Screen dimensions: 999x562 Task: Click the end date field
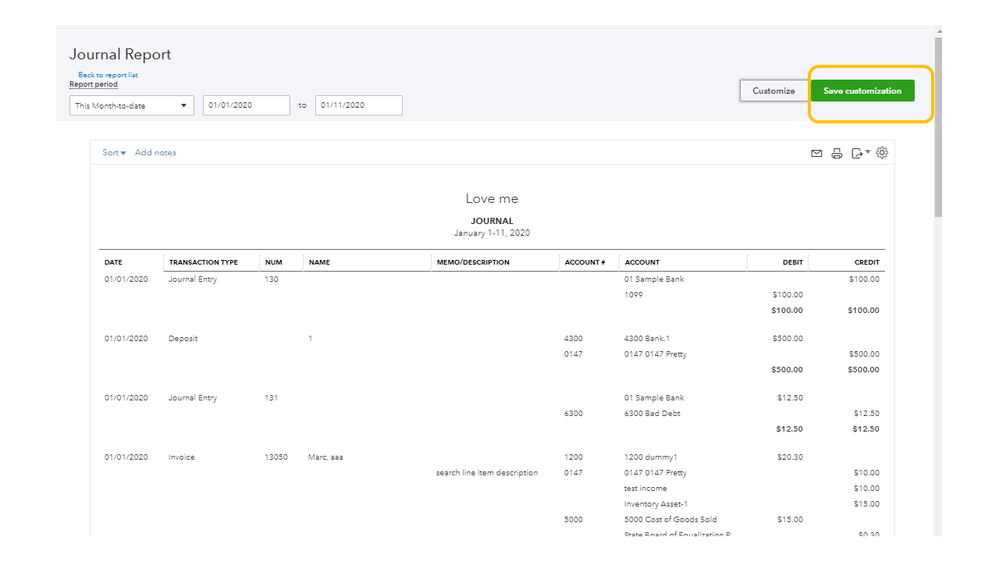(358, 105)
